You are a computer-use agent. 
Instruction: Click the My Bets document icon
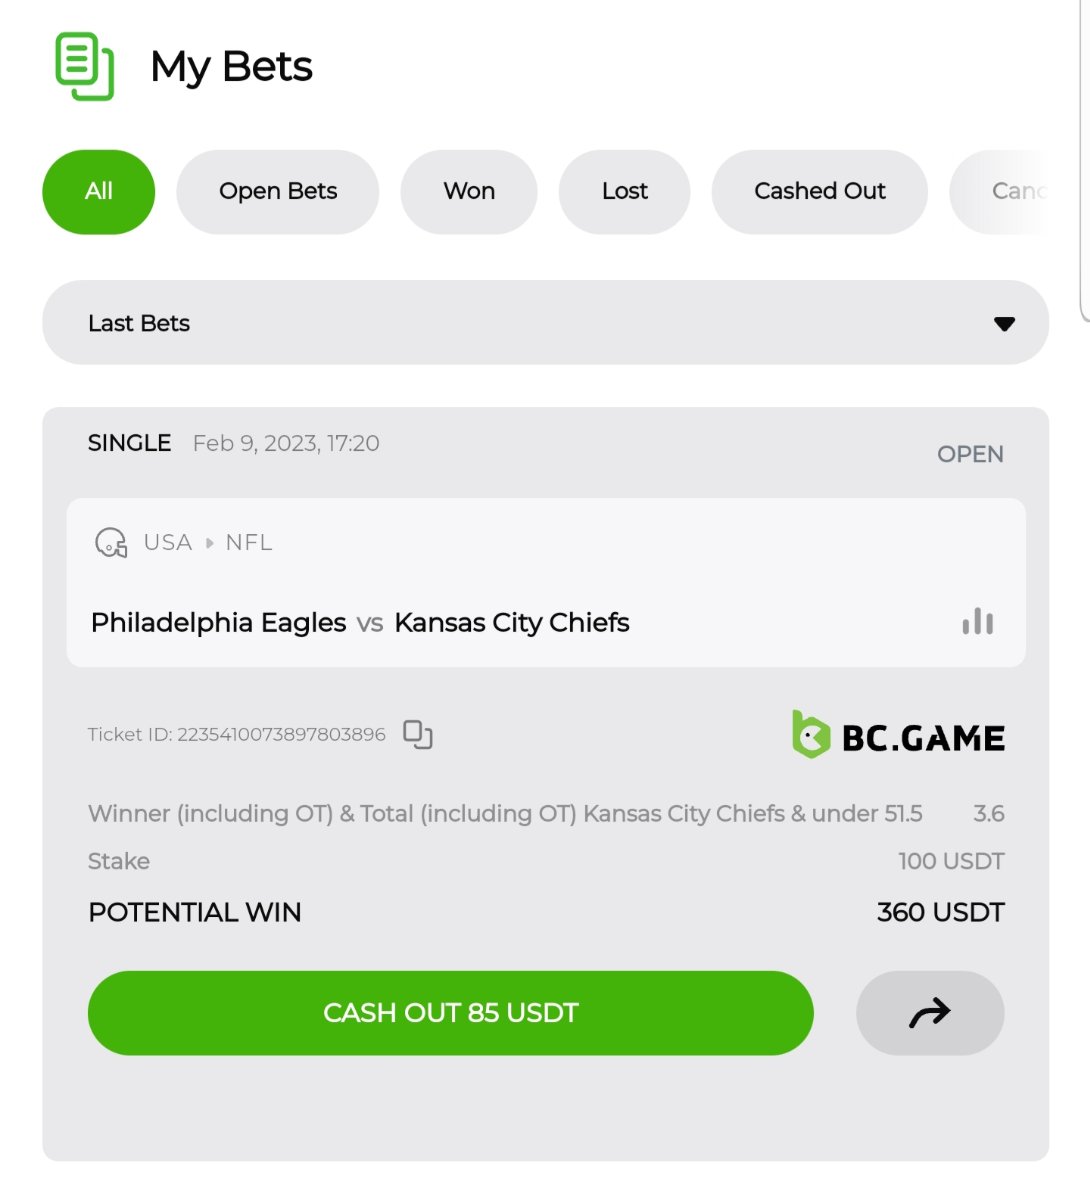pos(84,67)
